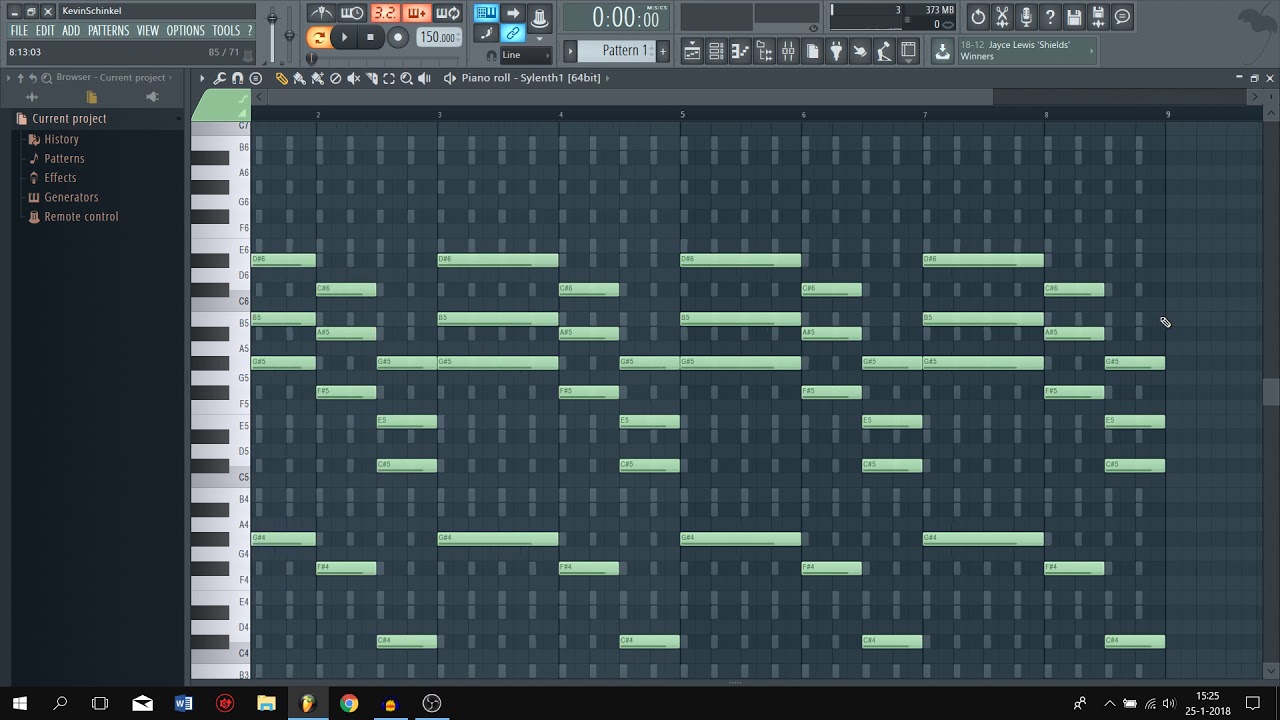This screenshot has height=720, width=1280.
Task: Open the VIEW menu
Action: (148, 31)
